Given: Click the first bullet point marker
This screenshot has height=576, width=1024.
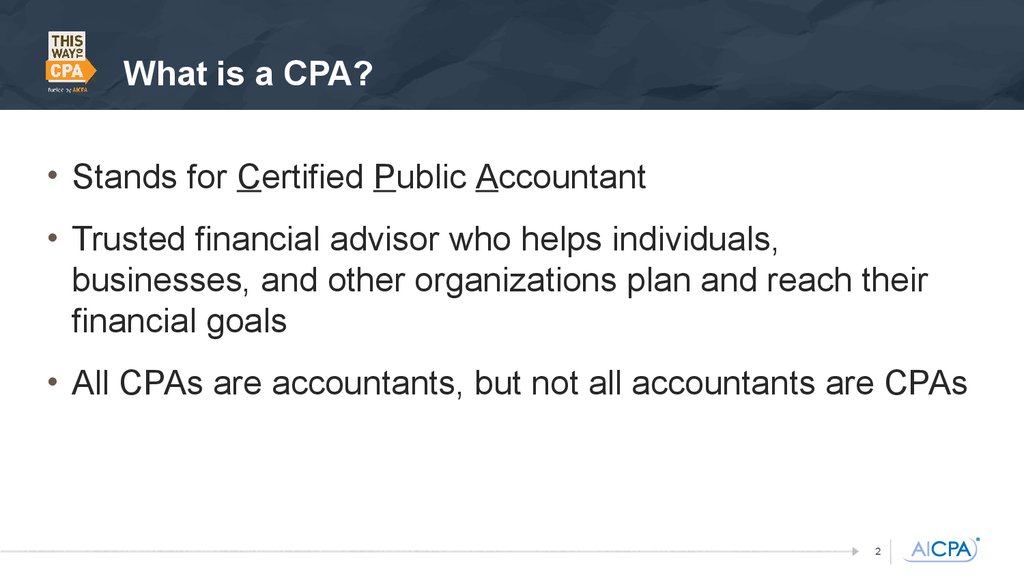Looking at the screenshot, I should tap(53, 176).
